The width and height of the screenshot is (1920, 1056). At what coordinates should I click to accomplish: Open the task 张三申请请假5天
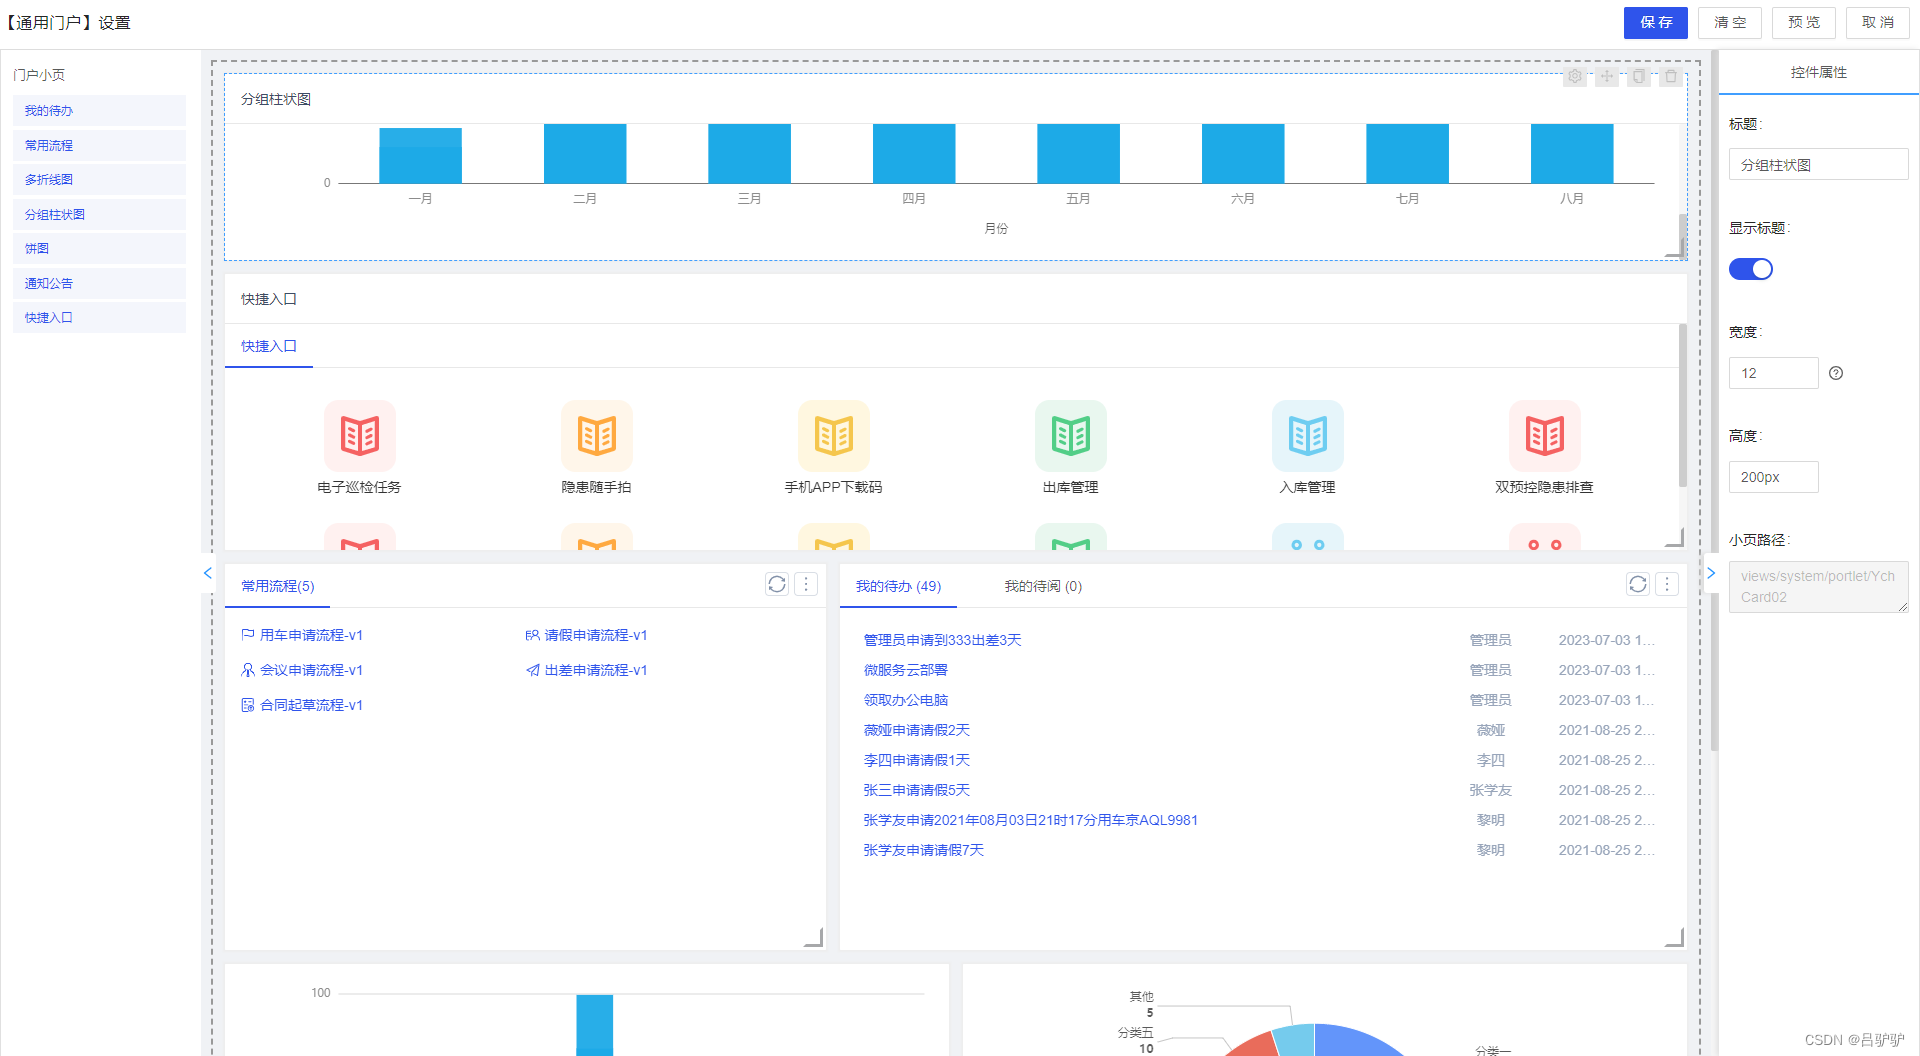(916, 790)
